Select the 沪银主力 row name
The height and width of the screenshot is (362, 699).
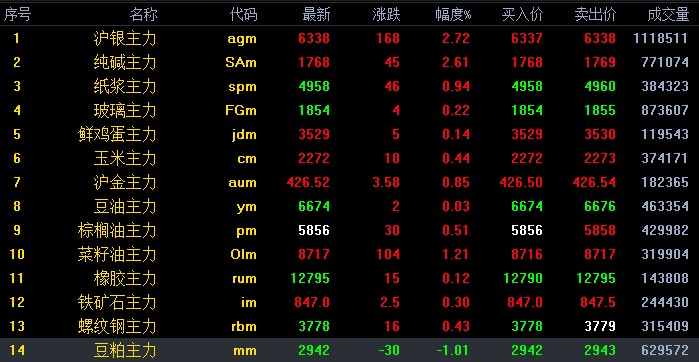point(125,38)
